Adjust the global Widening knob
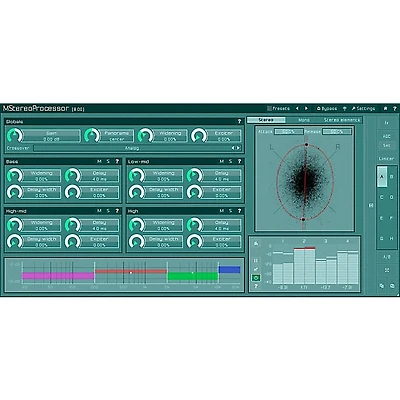400x400 pixels. 146,136
